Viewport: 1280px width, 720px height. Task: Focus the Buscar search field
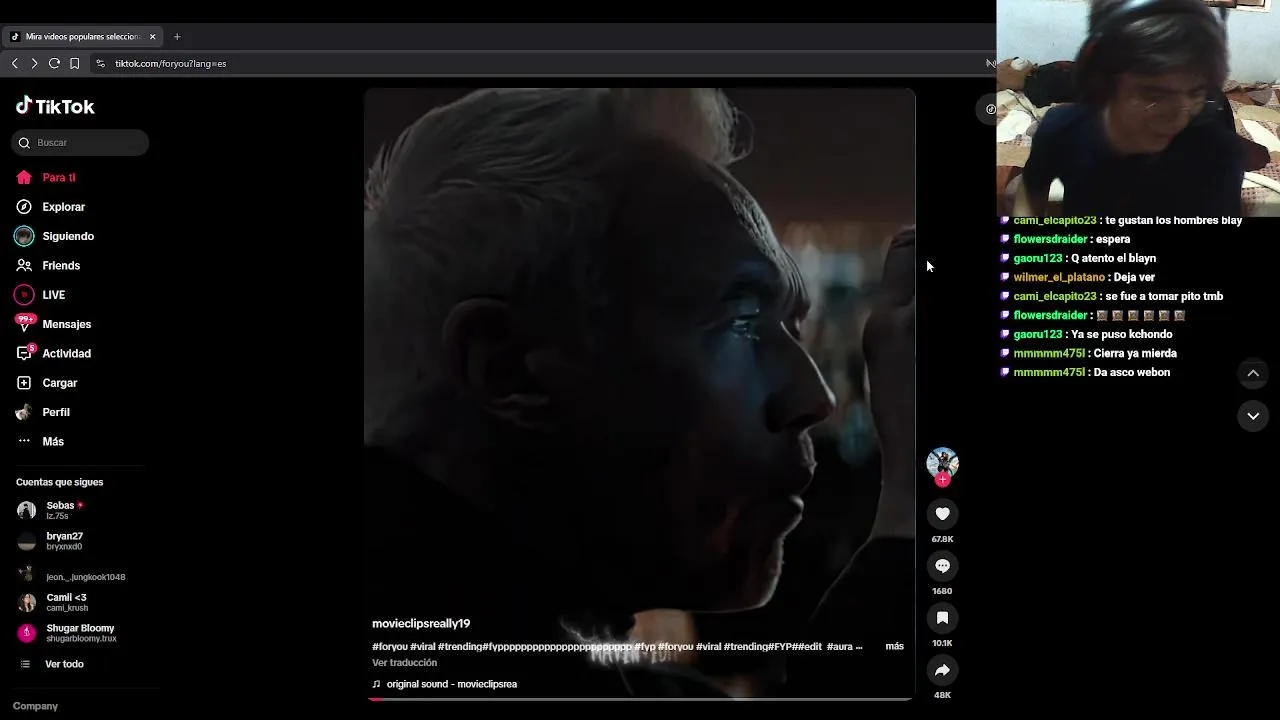[x=80, y=143]
